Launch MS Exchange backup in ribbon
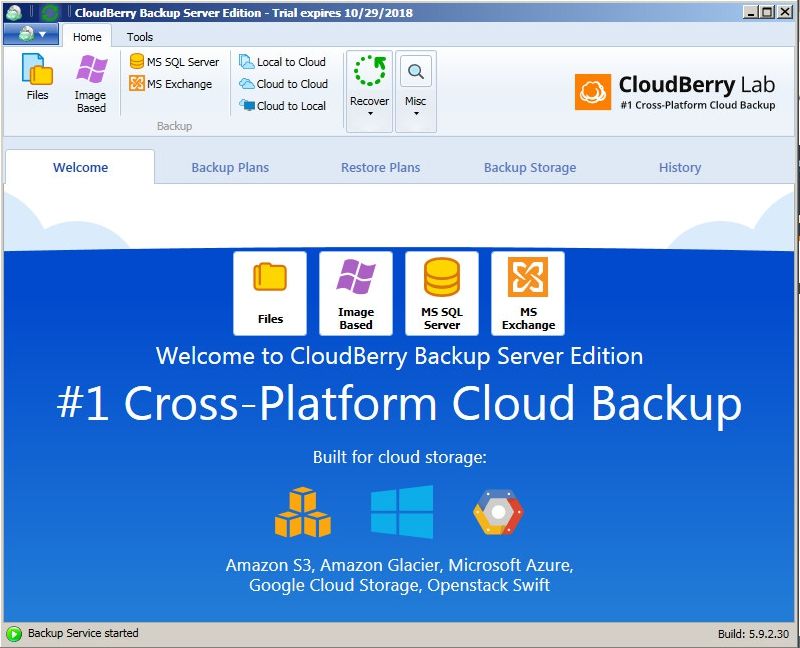The image size is (800, 648). [170, 84]
